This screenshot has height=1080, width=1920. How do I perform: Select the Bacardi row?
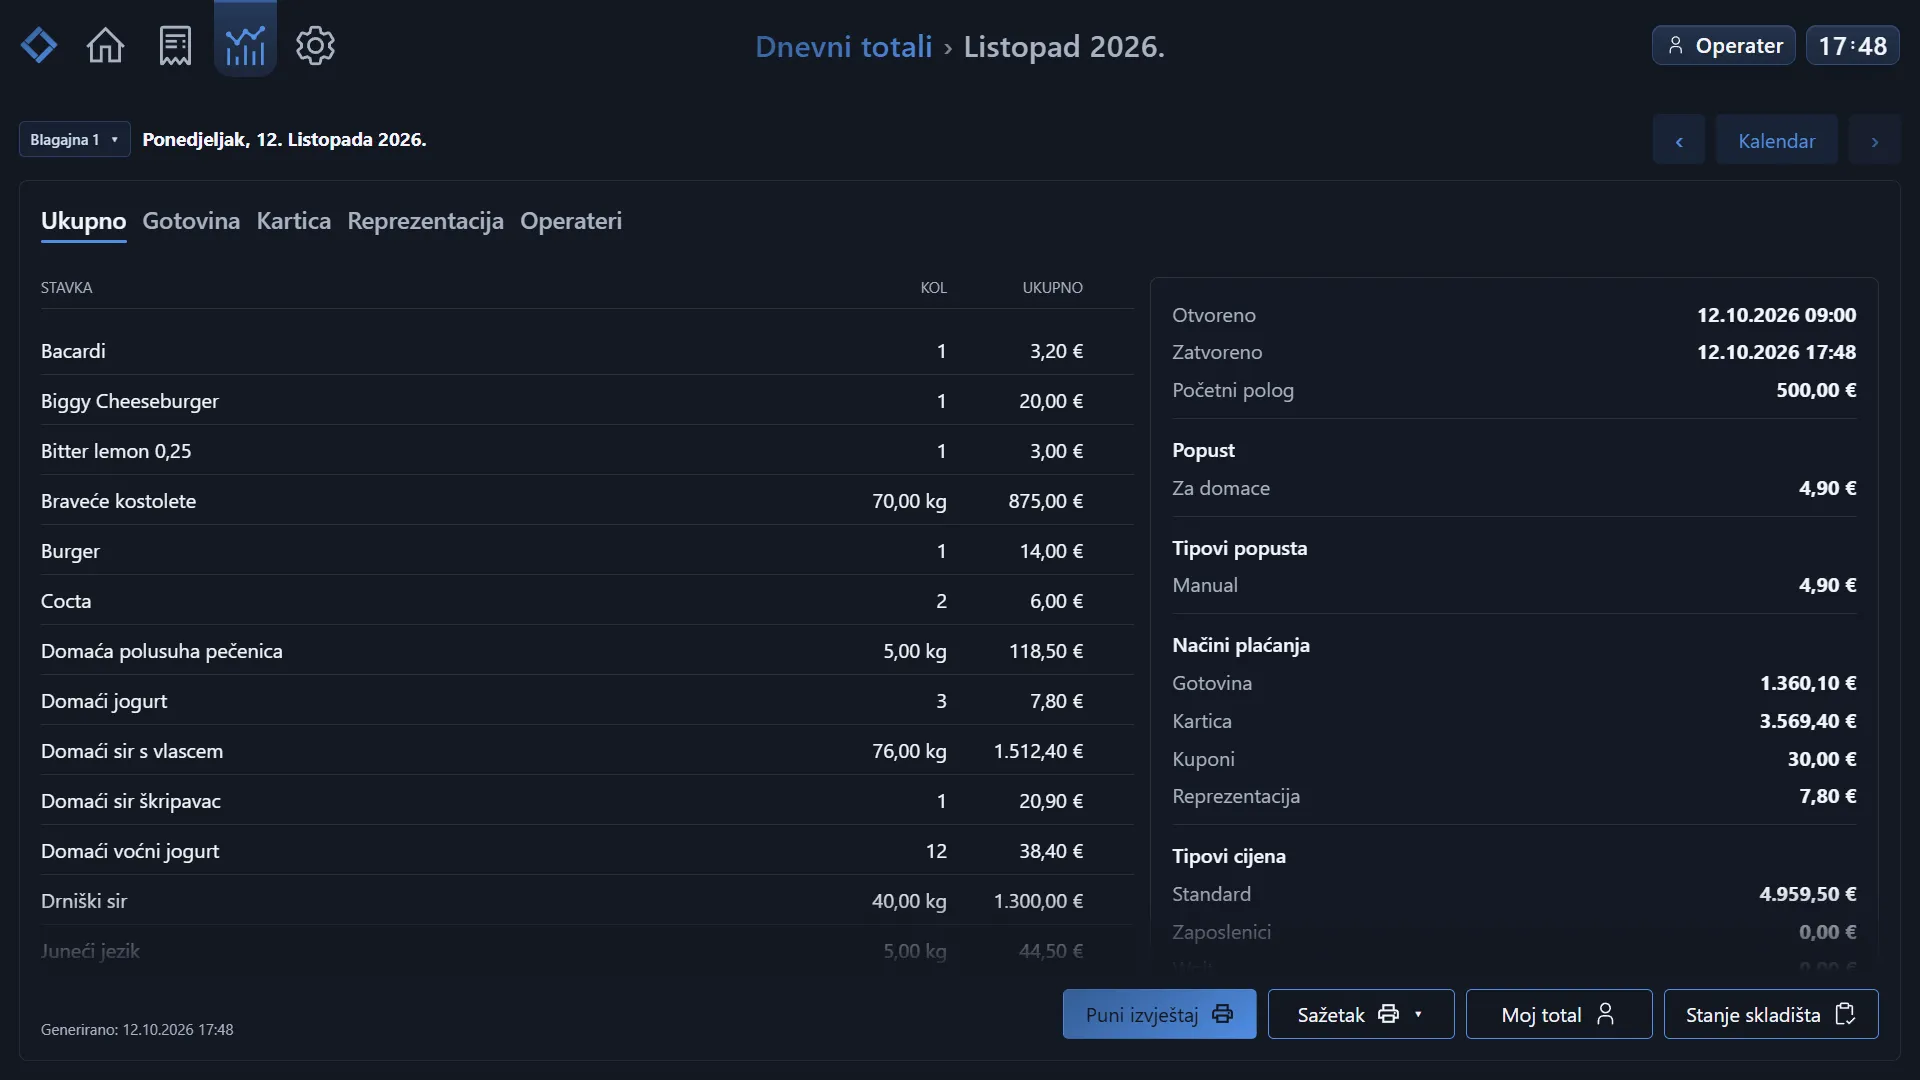(586, 351)
